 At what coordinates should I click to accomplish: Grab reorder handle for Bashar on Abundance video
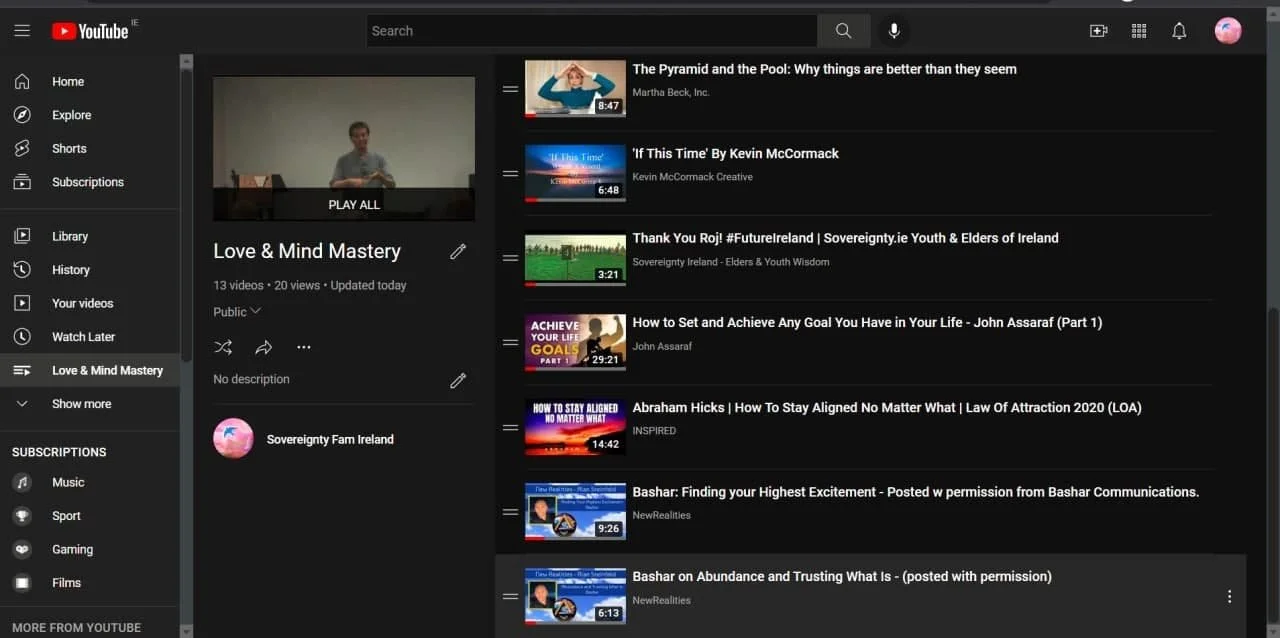pyautogui.click(x=510, y=596)
